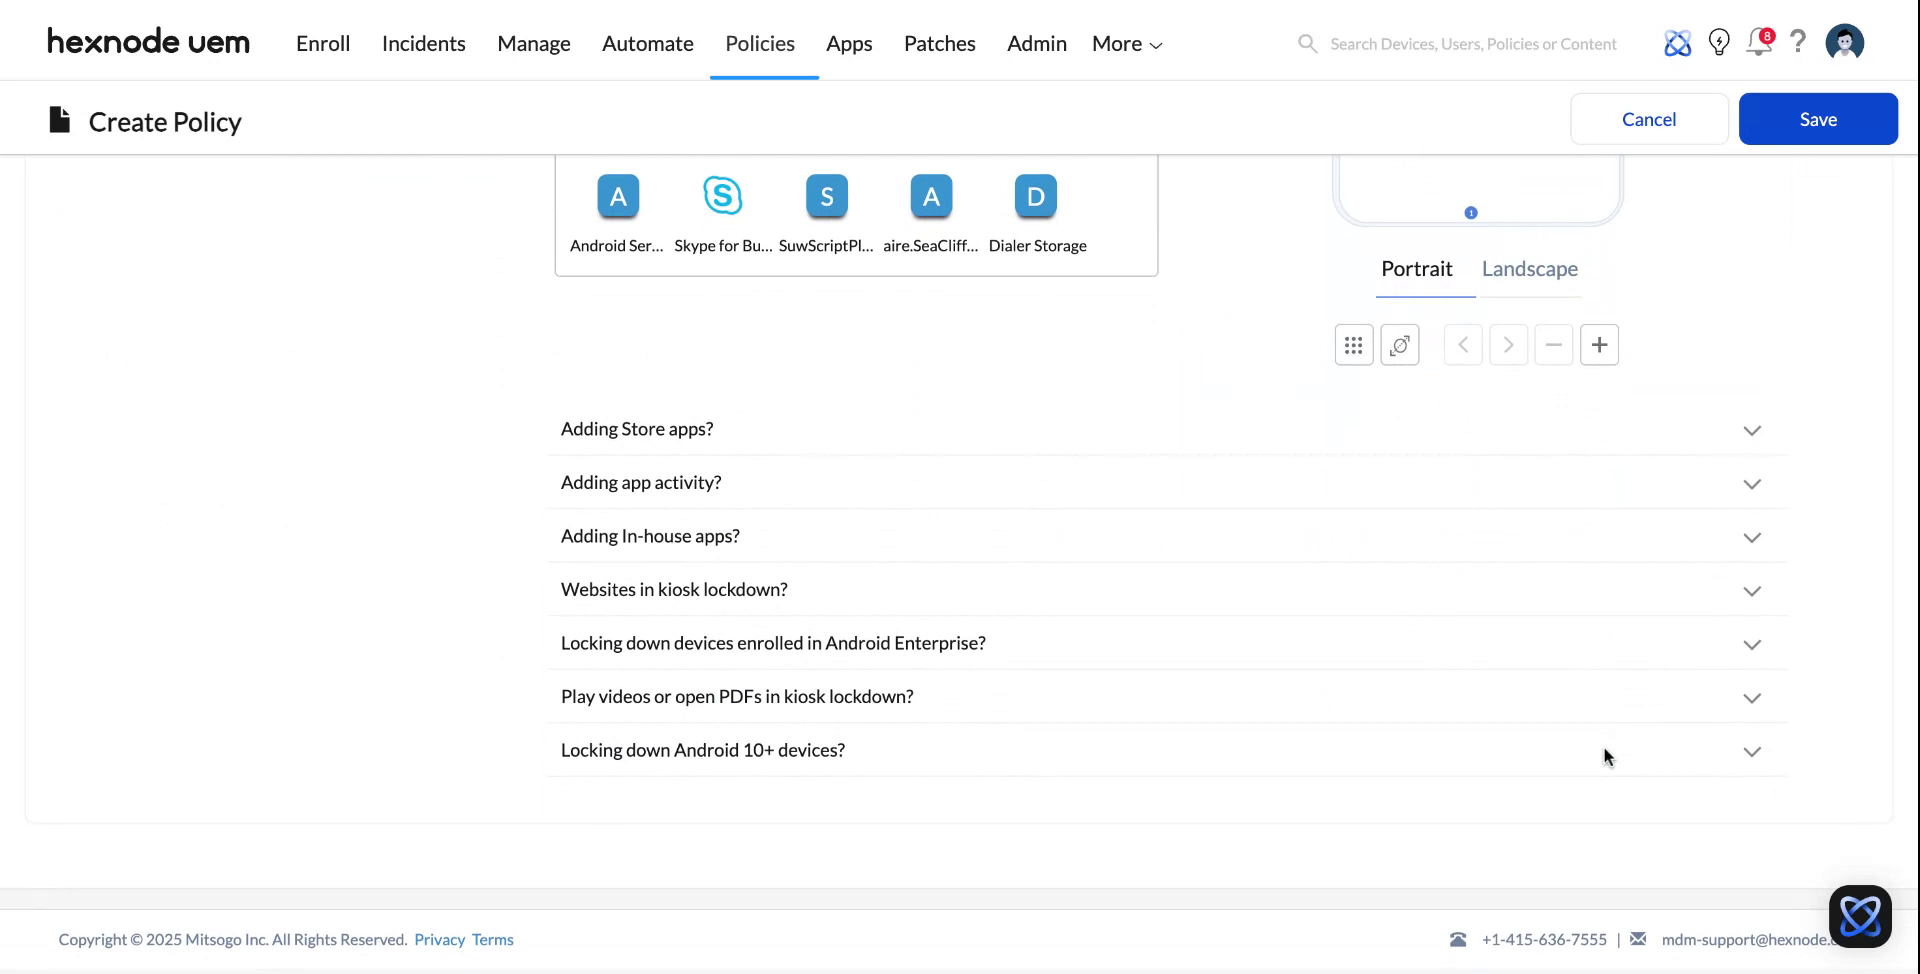Open the notifications bell with 8 alerts

1758,42
